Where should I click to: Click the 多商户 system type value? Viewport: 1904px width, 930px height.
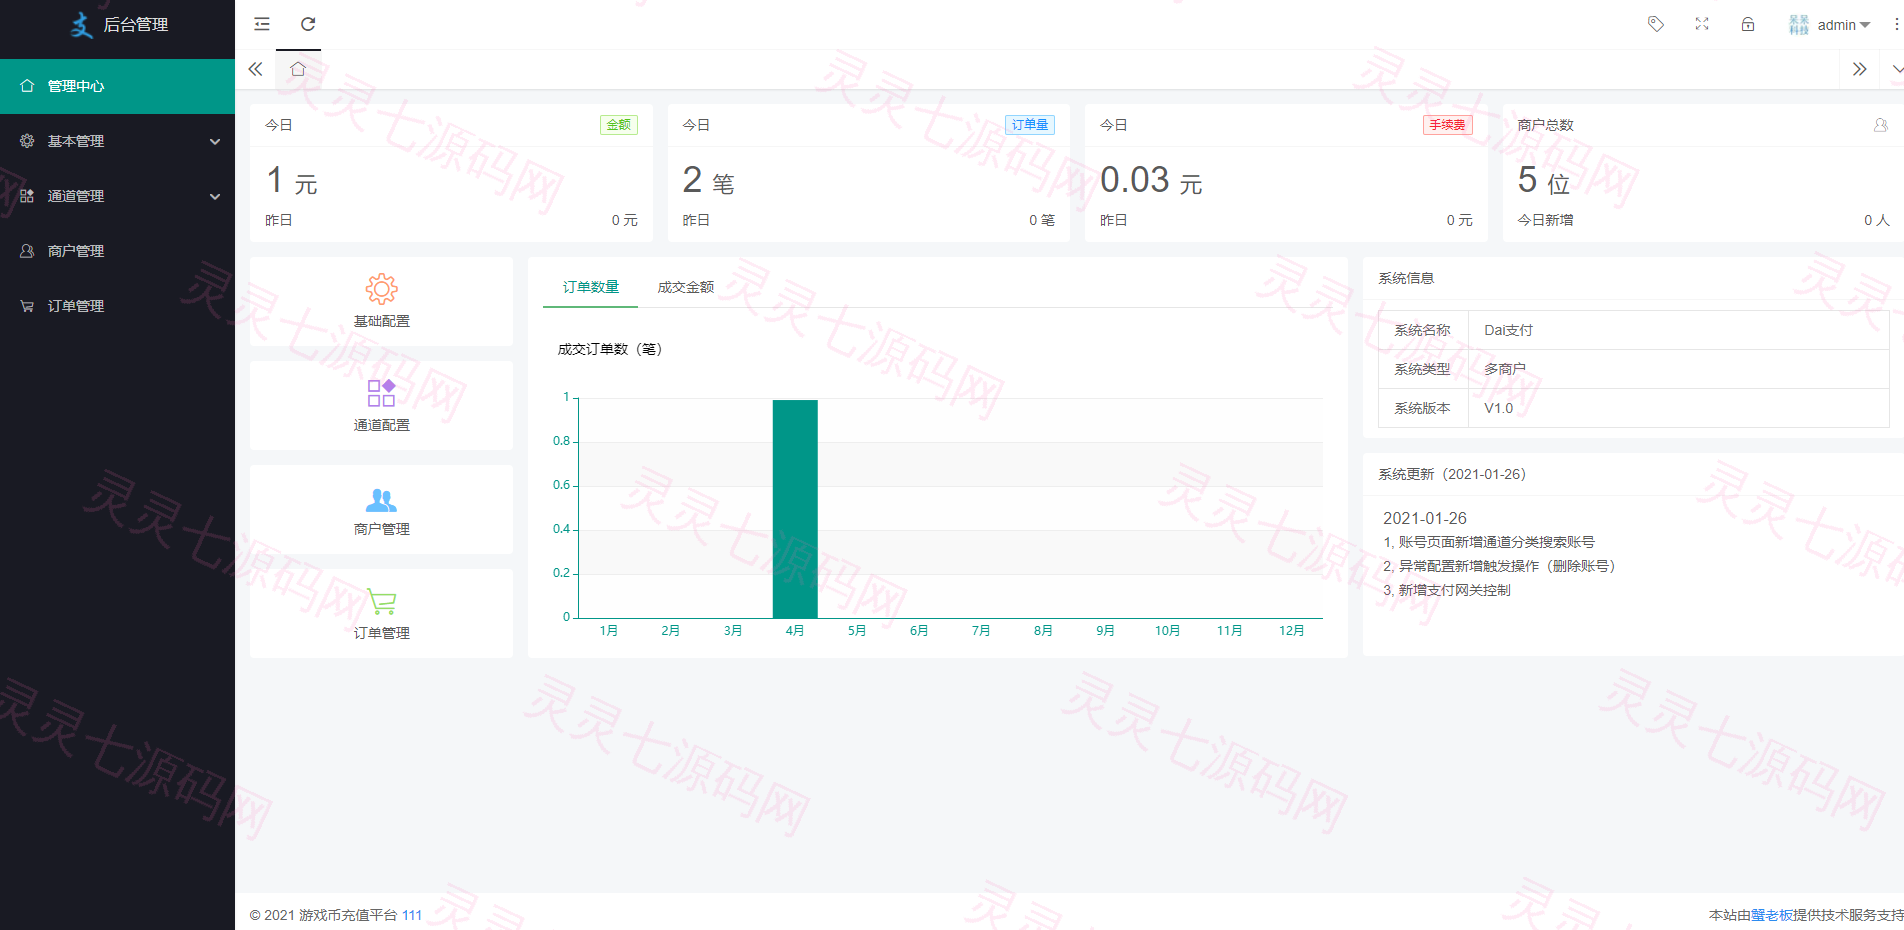1505,369
